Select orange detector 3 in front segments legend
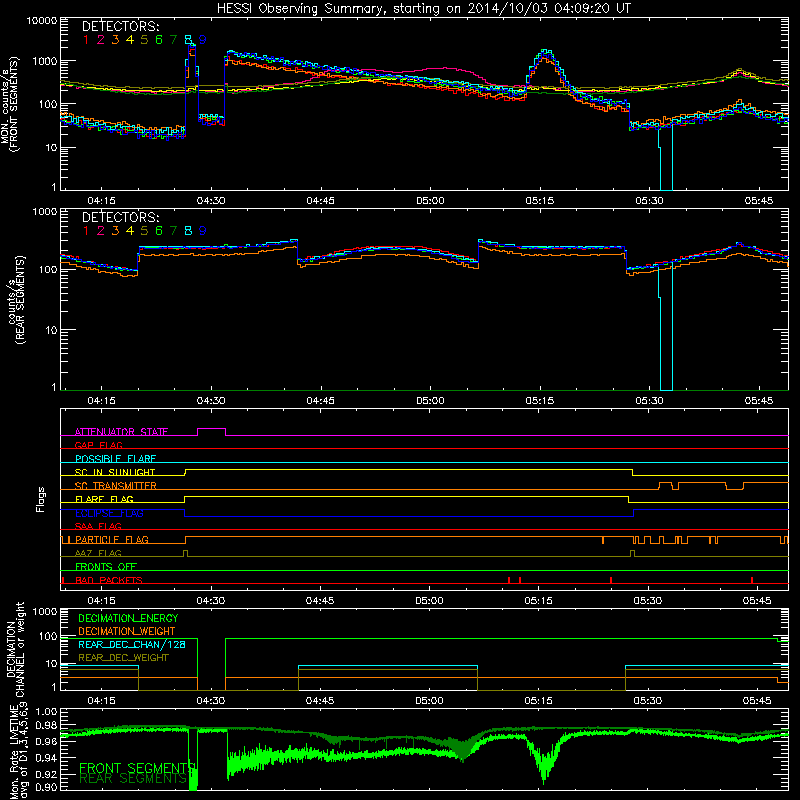This screenshot has height=800, width=800. click(115, 40)
